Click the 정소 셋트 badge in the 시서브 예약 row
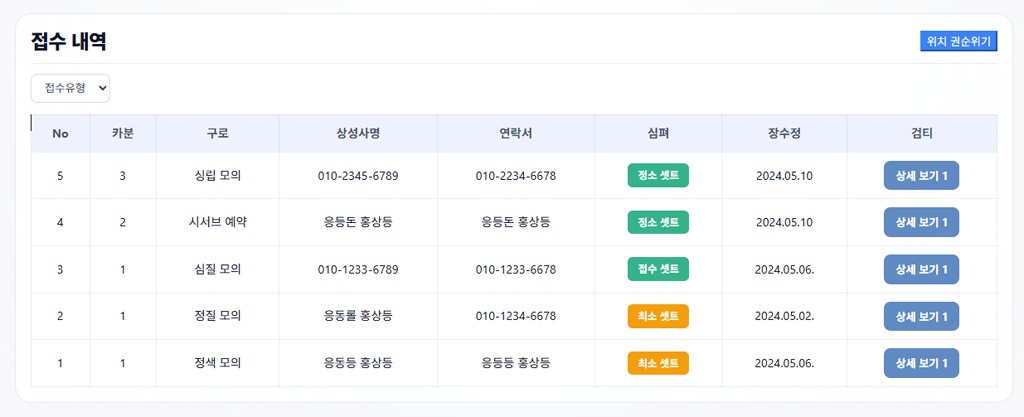1024x417 pixels. pos(658,222)
